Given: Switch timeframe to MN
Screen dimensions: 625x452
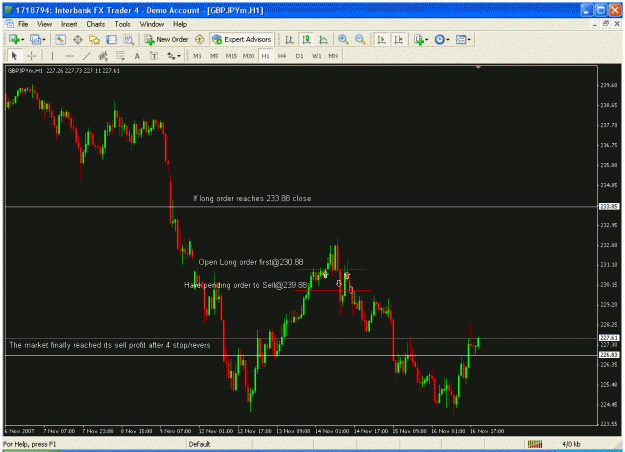Looking at the screenshot, I should [x=333, y=56].
